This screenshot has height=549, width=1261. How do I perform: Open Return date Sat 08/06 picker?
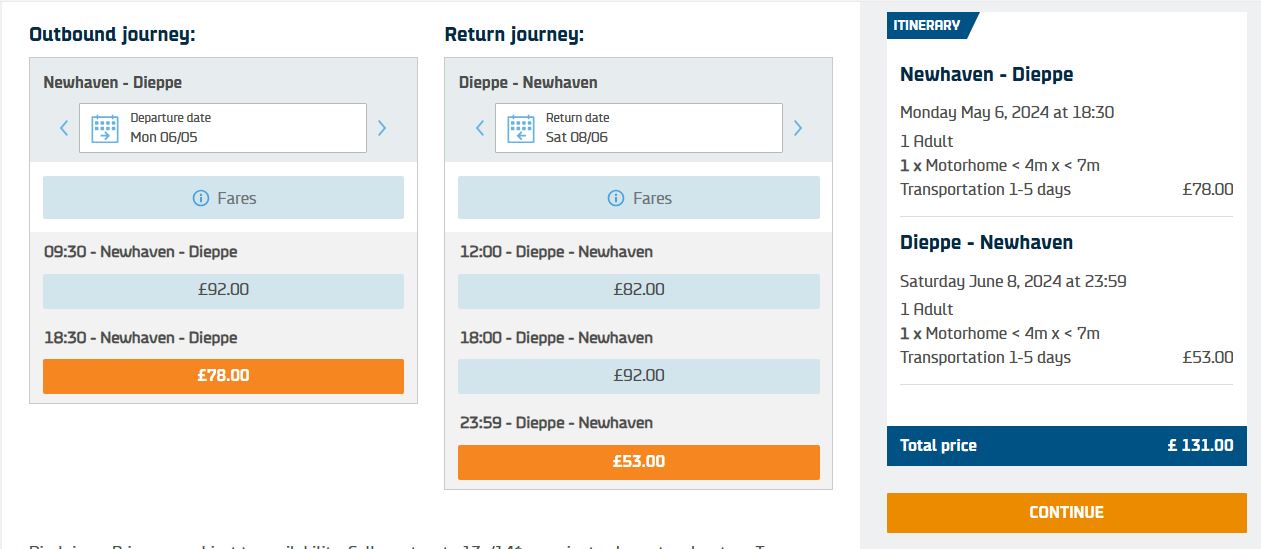[639, 128]
